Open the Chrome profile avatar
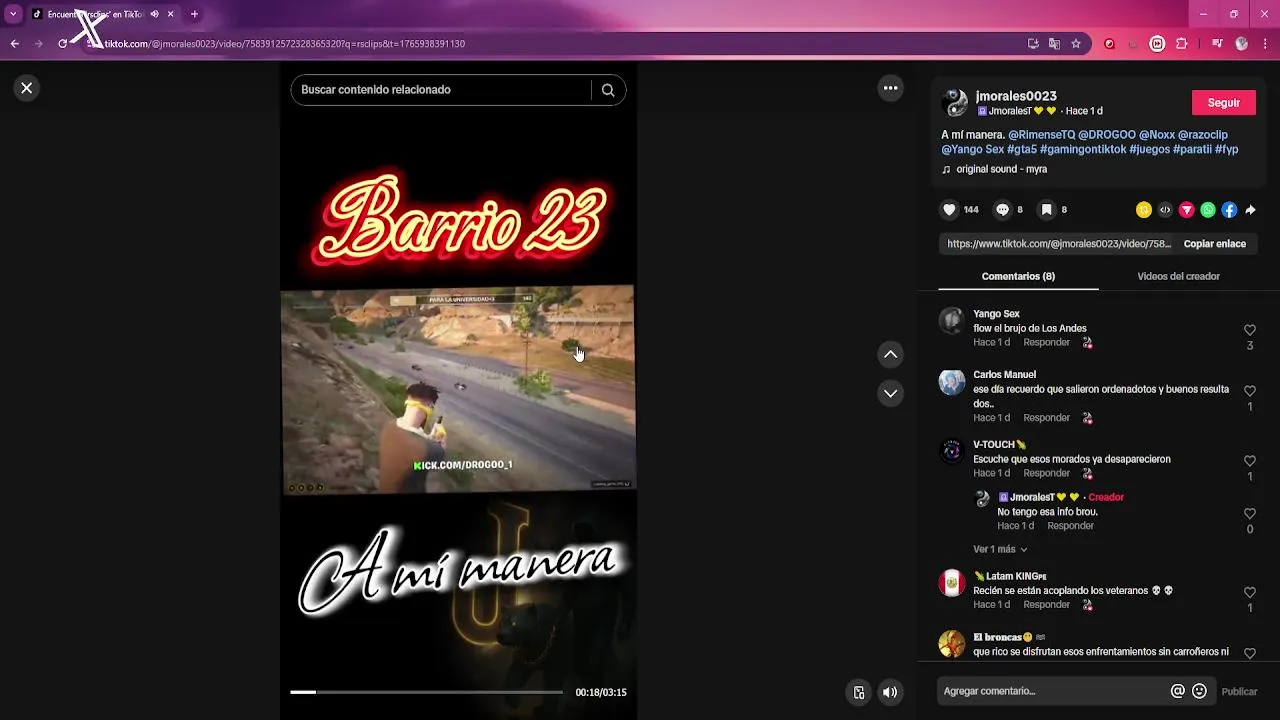1280x720 pixels. tap(1241, 44)
